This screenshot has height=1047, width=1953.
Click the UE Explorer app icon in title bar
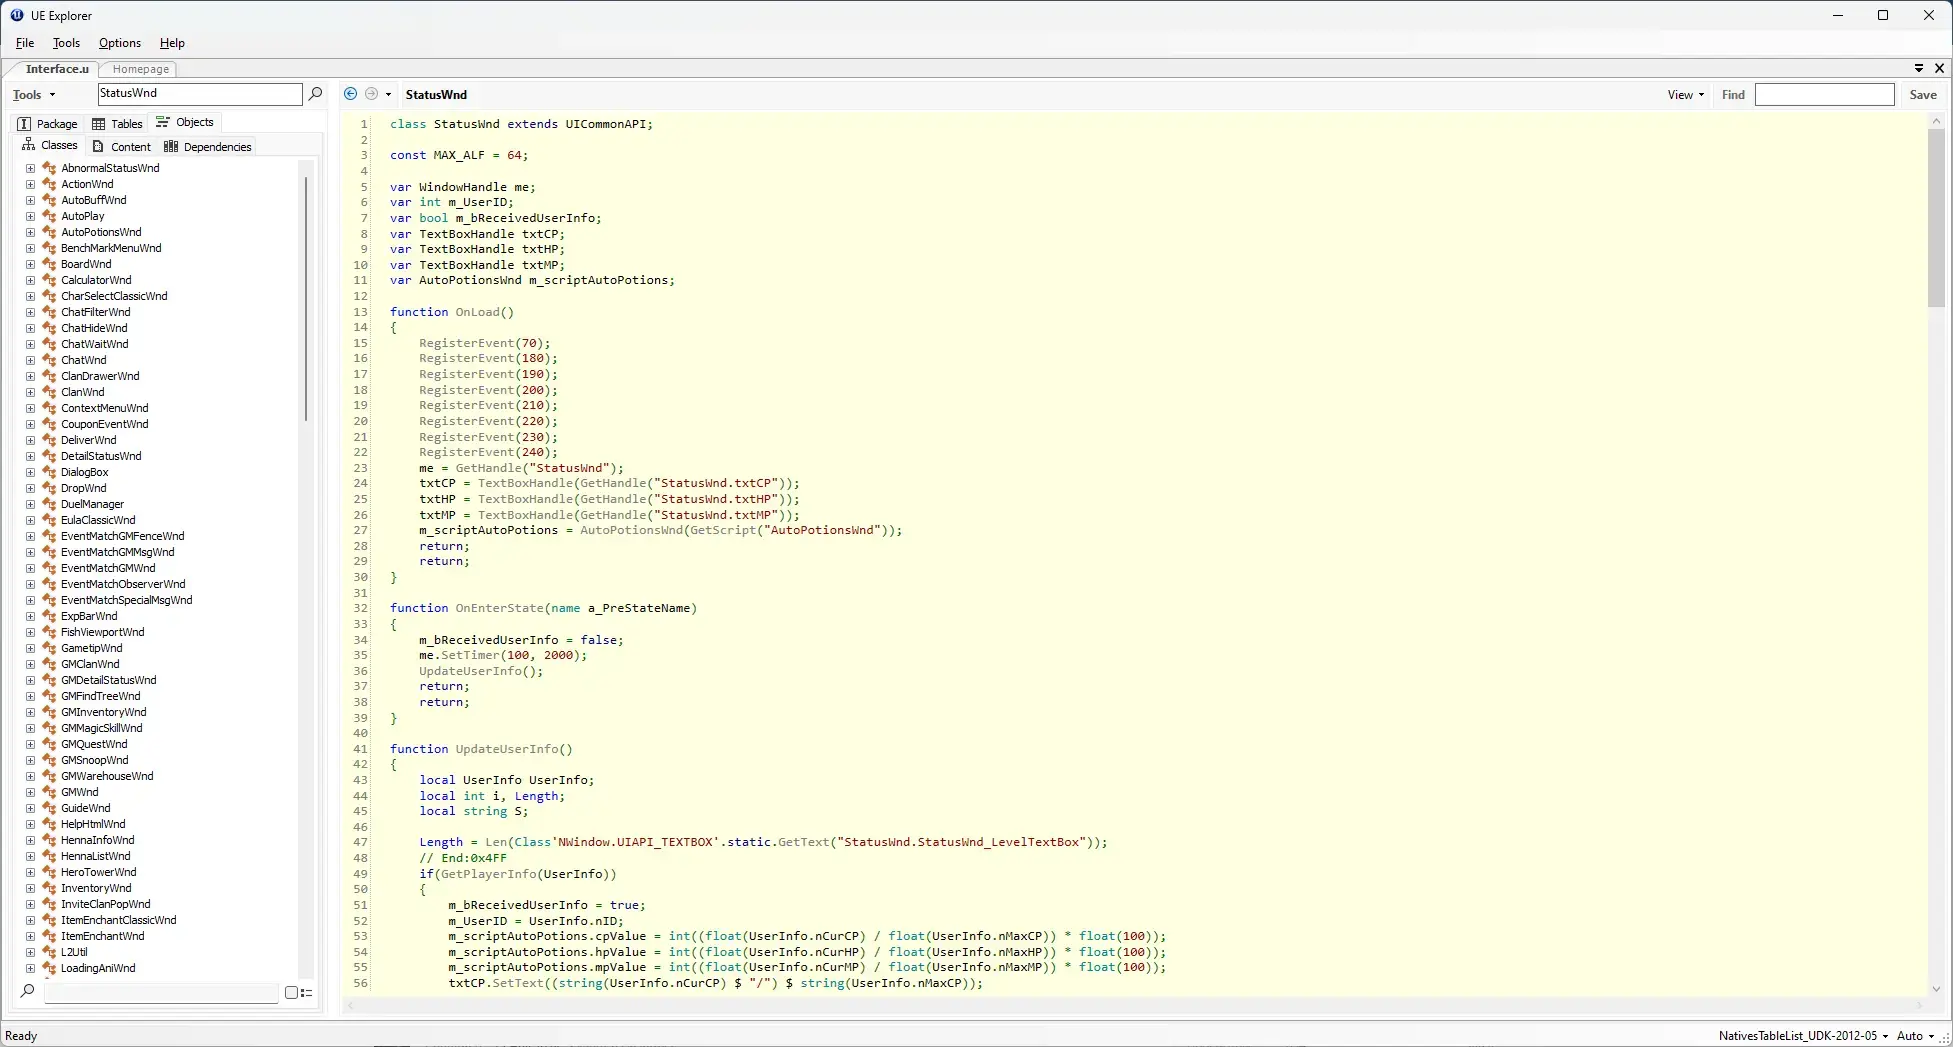[x=17, y=15]
